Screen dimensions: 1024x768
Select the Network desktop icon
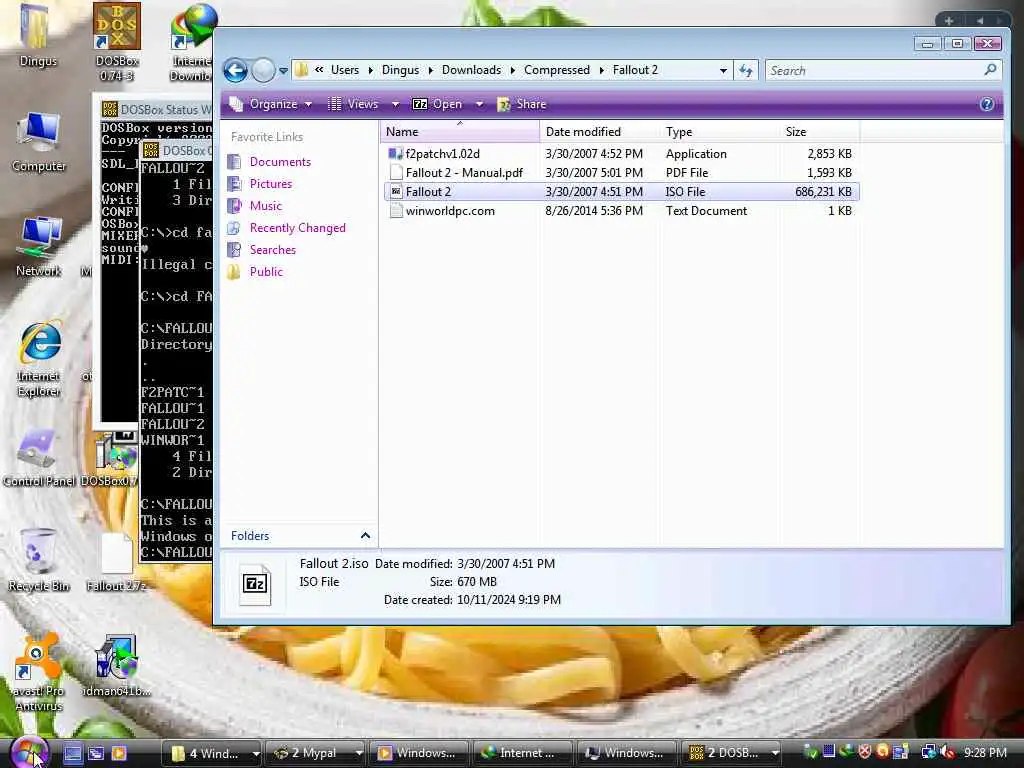click(39, 247)
